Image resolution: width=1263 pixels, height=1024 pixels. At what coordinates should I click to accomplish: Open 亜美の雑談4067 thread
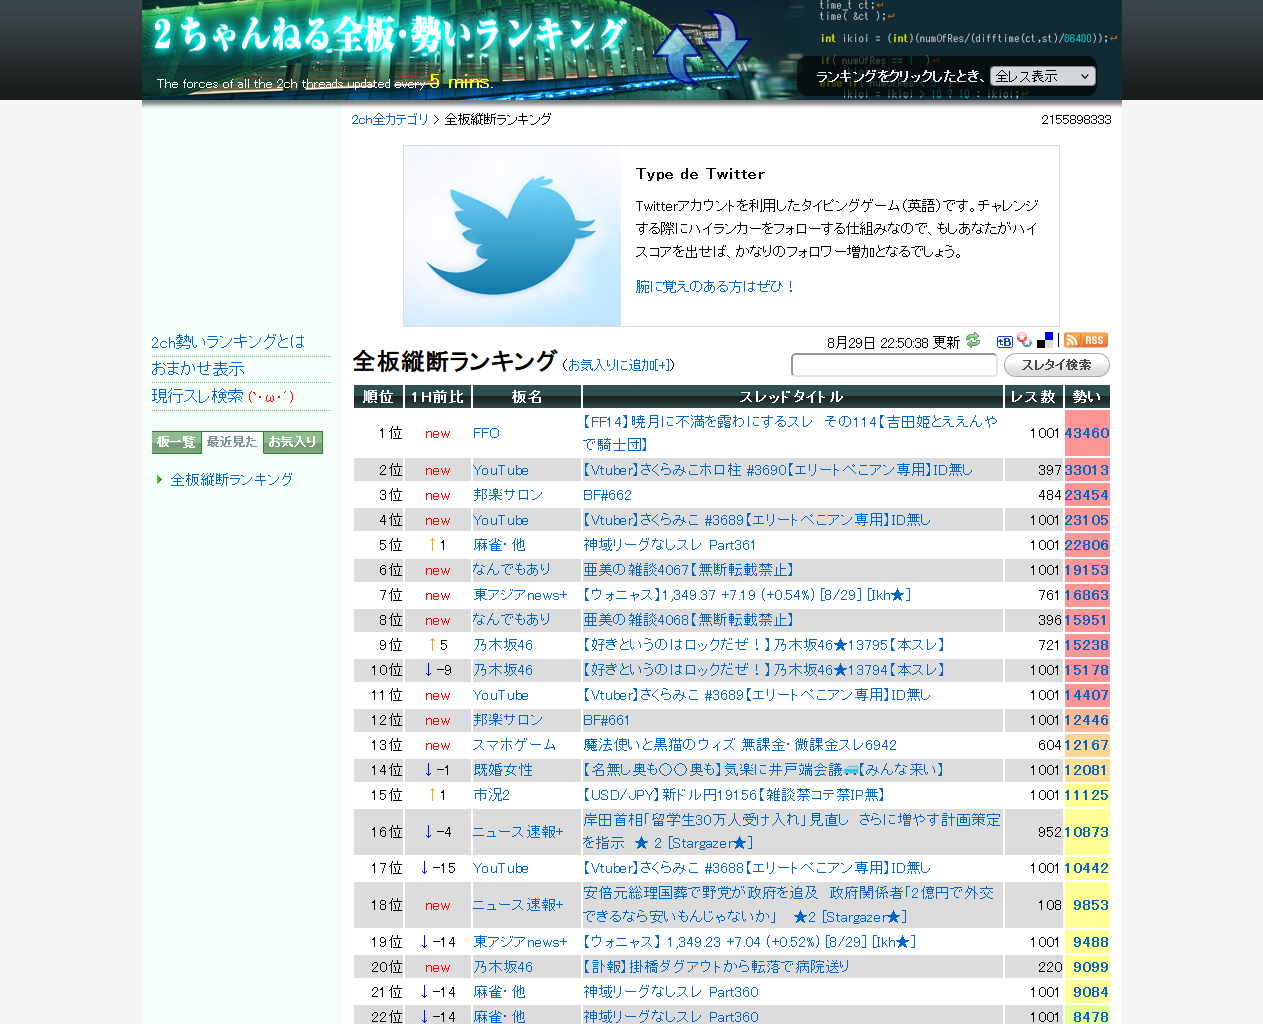(x=688, y=570)
